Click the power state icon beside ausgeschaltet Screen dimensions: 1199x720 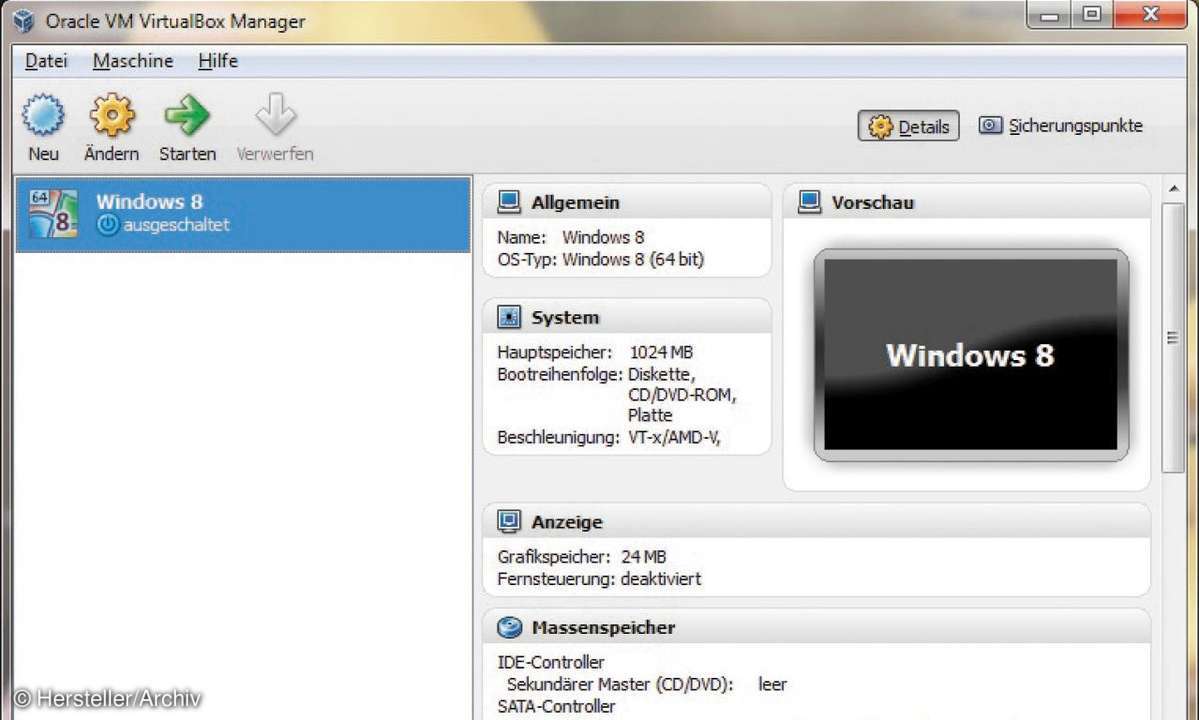tap(108, 225)
